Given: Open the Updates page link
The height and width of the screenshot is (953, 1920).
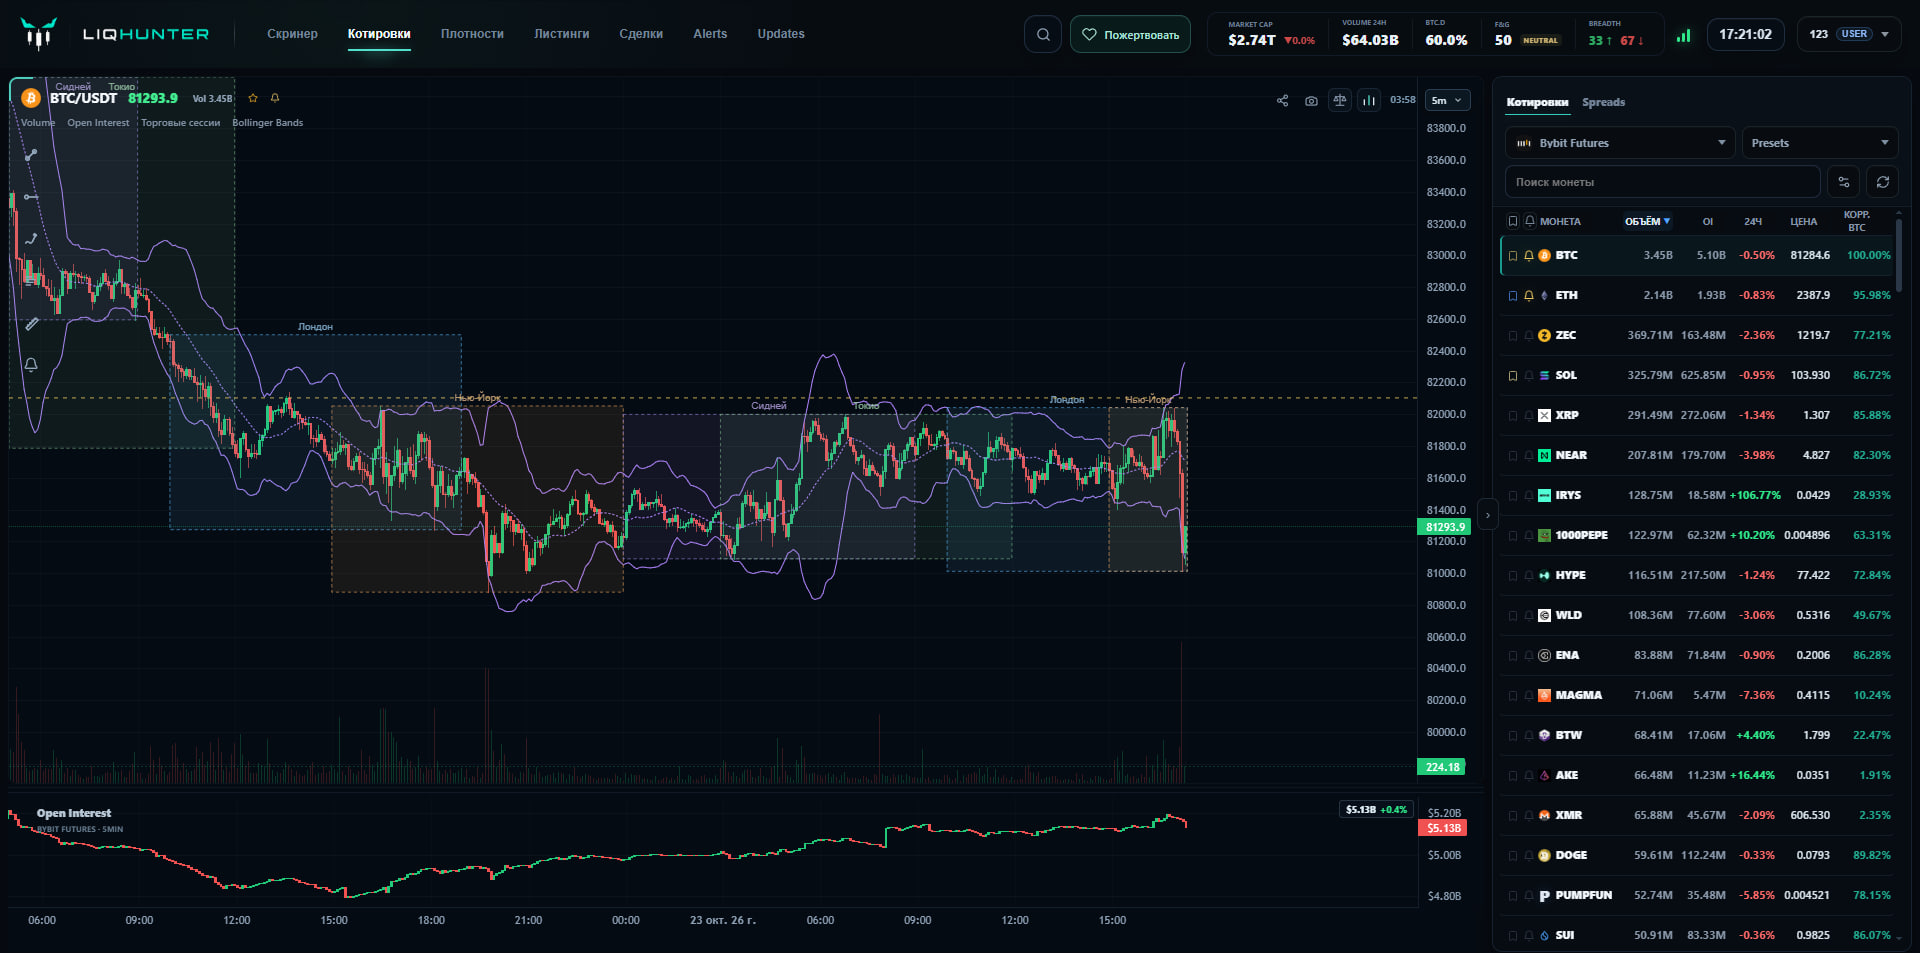Looking at the screenshot, I should click(781, 34).
